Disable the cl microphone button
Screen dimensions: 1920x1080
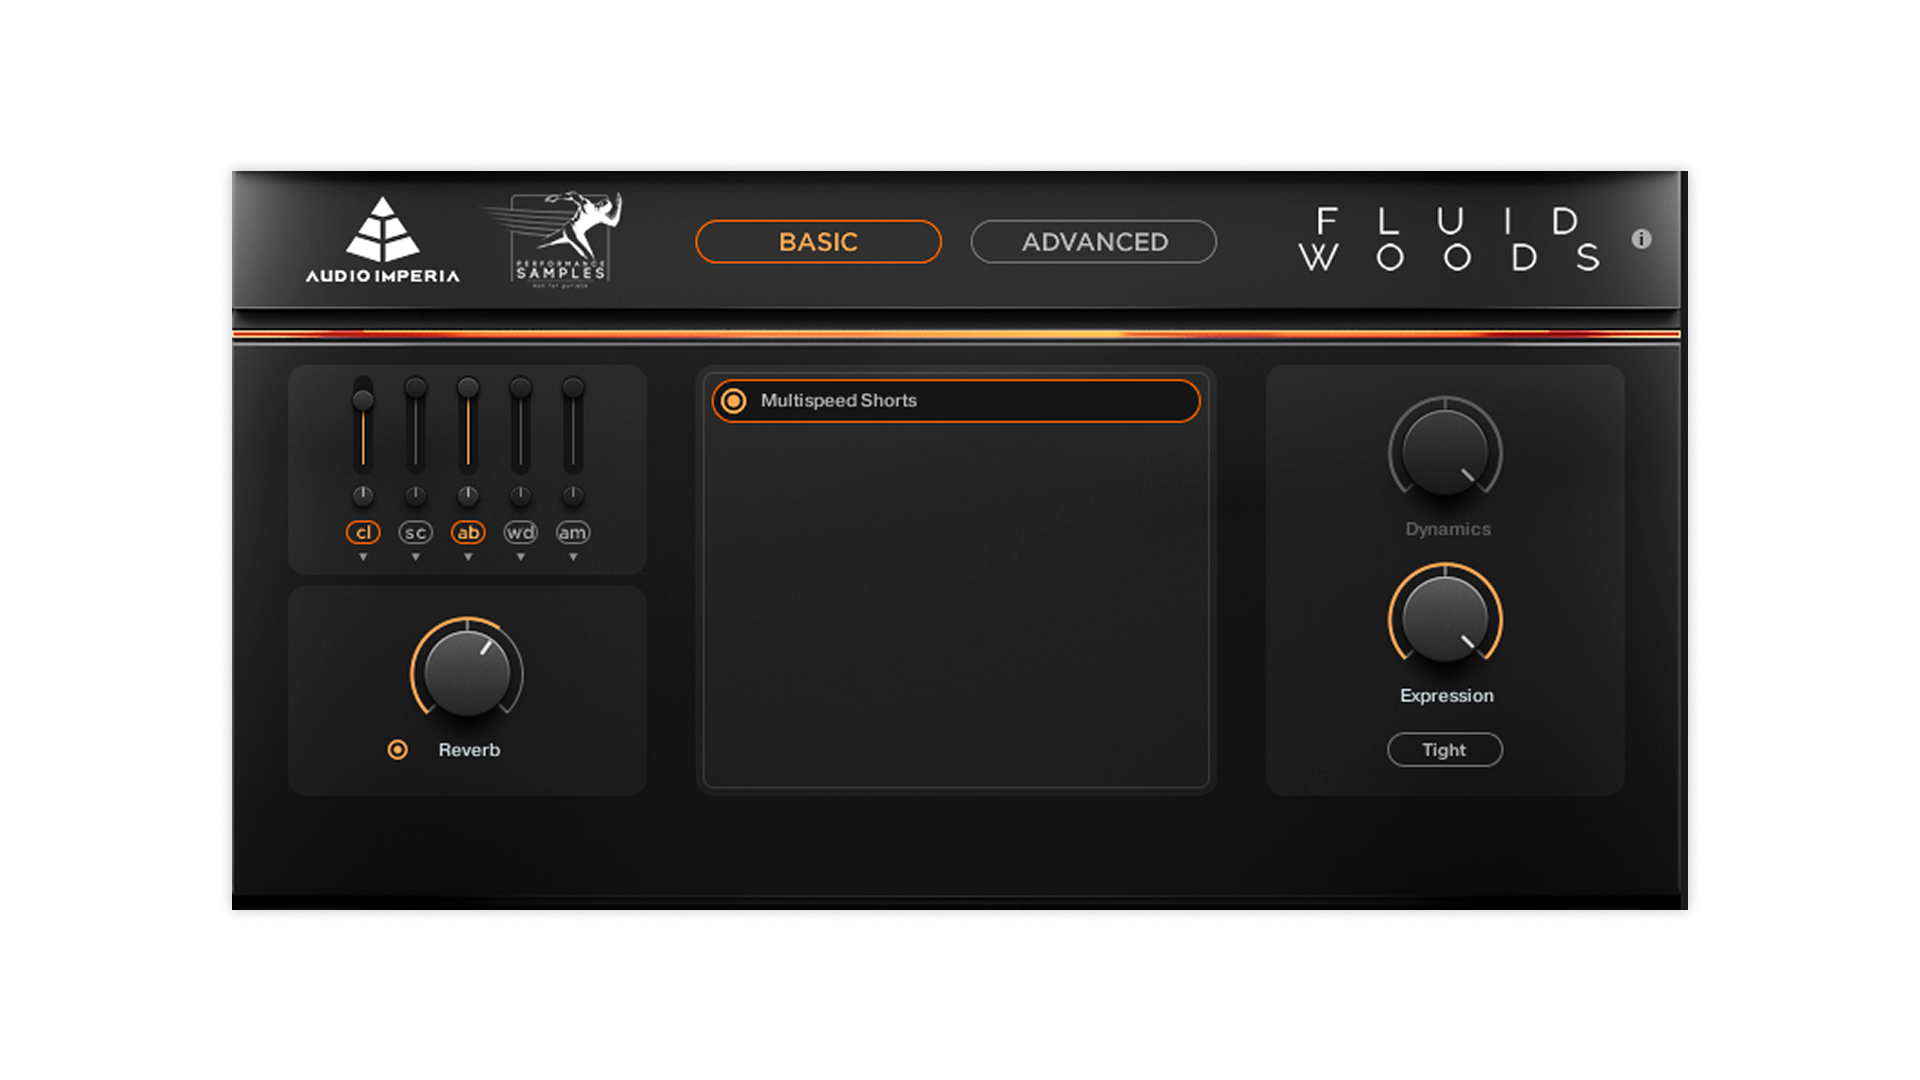363,533
